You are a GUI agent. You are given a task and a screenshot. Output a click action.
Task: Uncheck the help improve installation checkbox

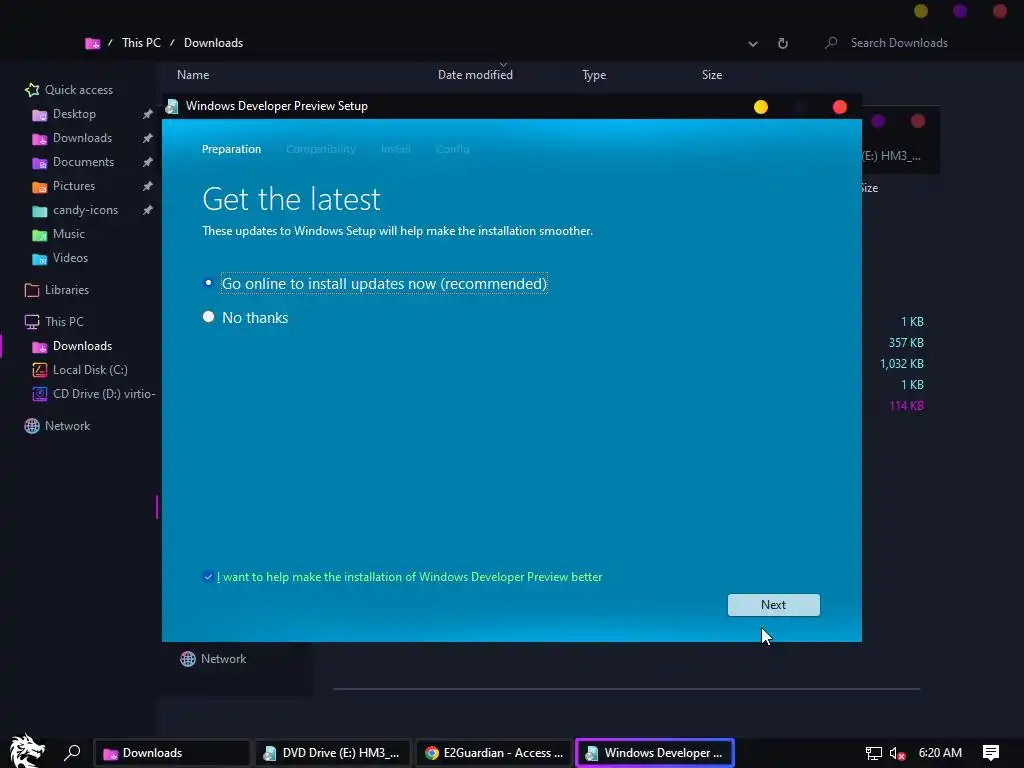(x=208, y=577)
